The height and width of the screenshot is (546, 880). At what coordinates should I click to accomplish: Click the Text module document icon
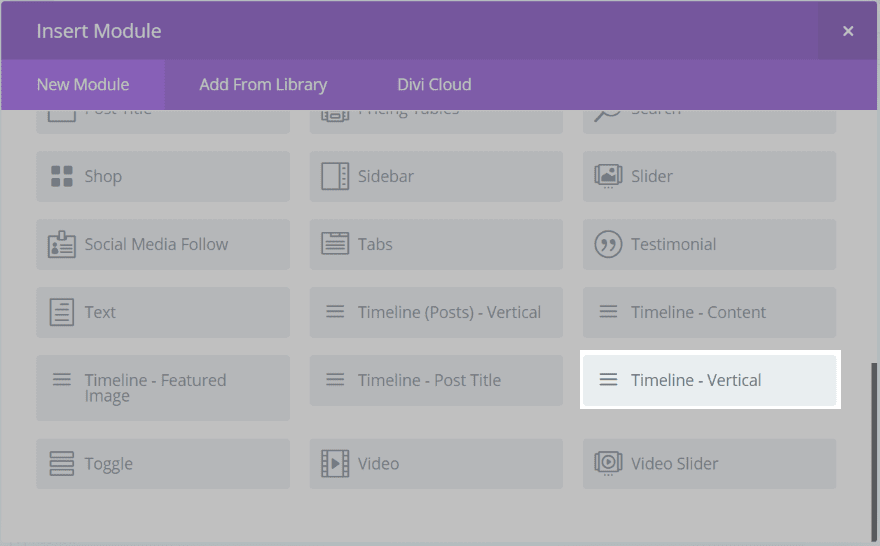tap(62, 312)
